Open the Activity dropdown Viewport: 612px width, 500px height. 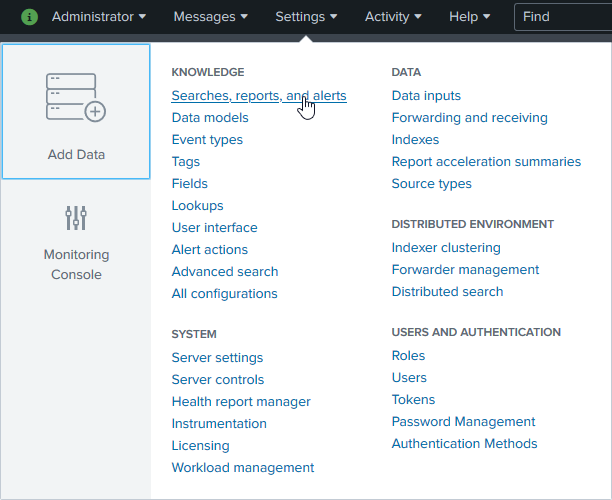393,17
